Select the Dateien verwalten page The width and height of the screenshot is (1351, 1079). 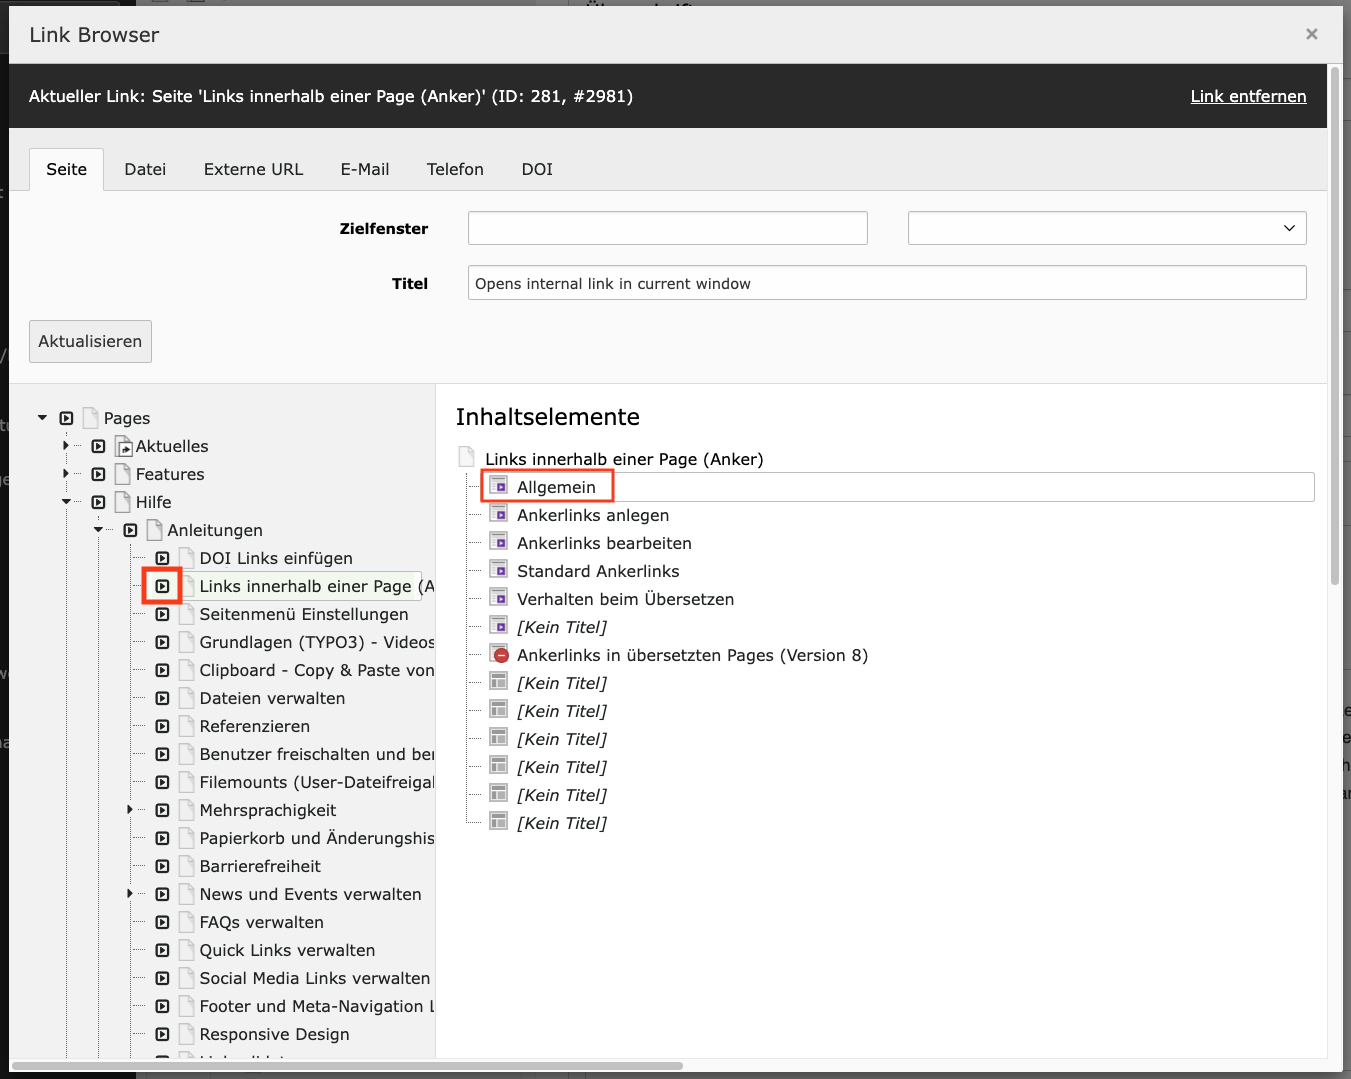[272, 698]
